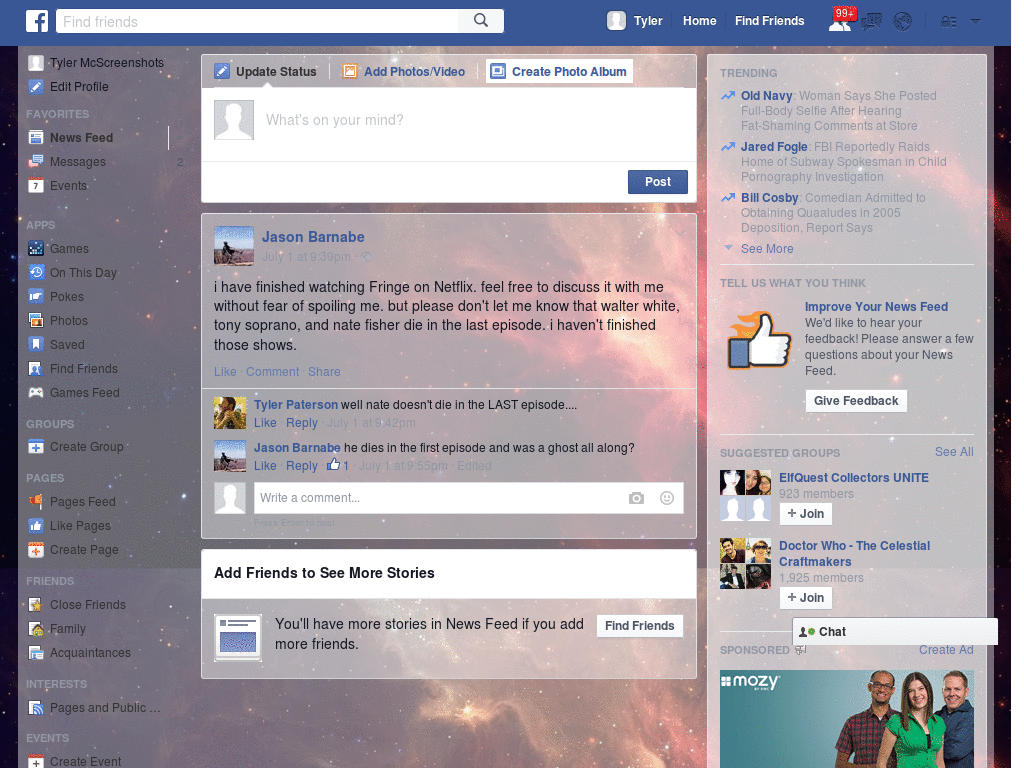The width and height of the screenshot is (1024, 768).
Task: Click the Events calendar icon
Action: (36, 185)
